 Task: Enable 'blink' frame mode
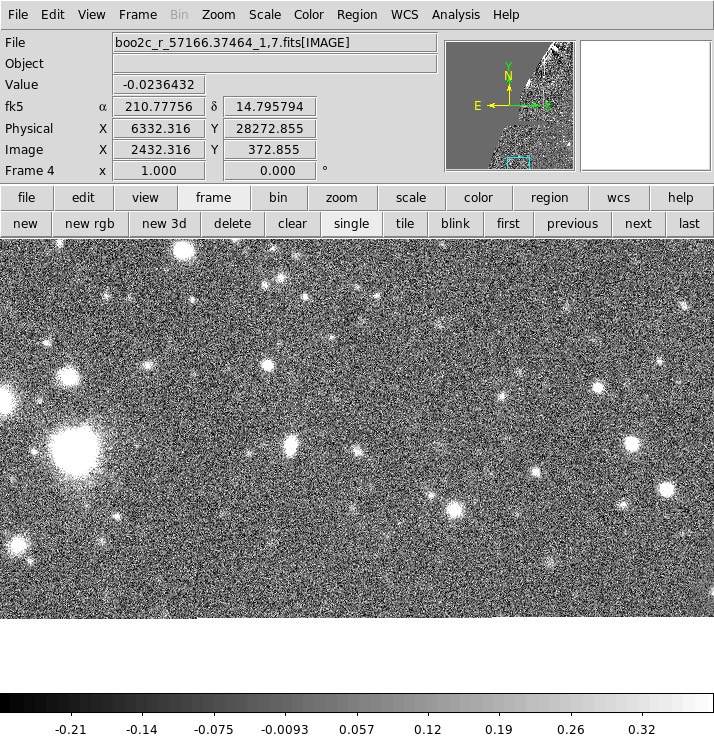click(x=455, y=224)
